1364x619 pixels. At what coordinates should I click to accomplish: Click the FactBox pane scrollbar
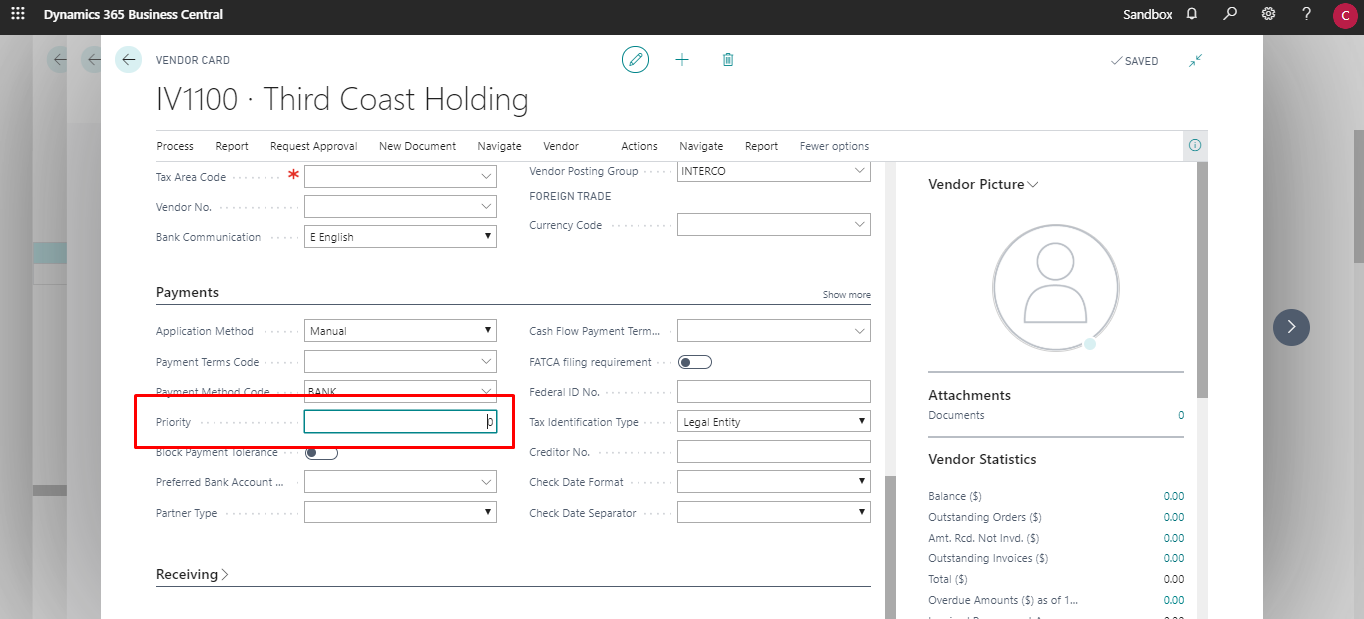(1203, 280)
